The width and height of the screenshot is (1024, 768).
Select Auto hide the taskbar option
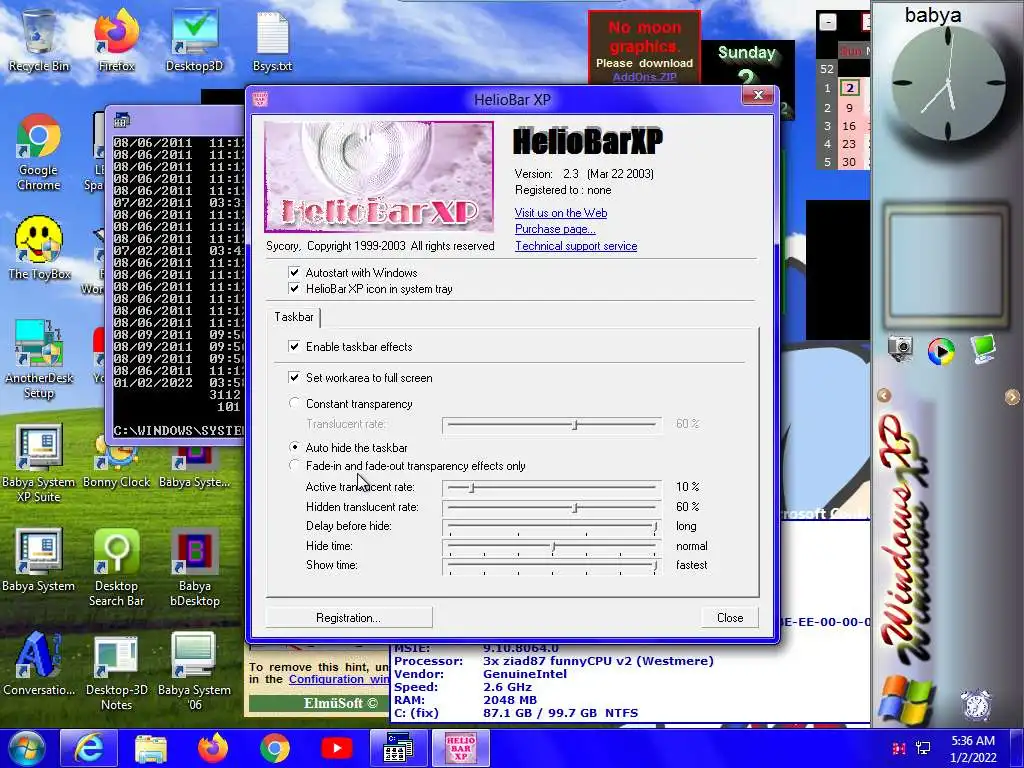[x=295, y=447]
